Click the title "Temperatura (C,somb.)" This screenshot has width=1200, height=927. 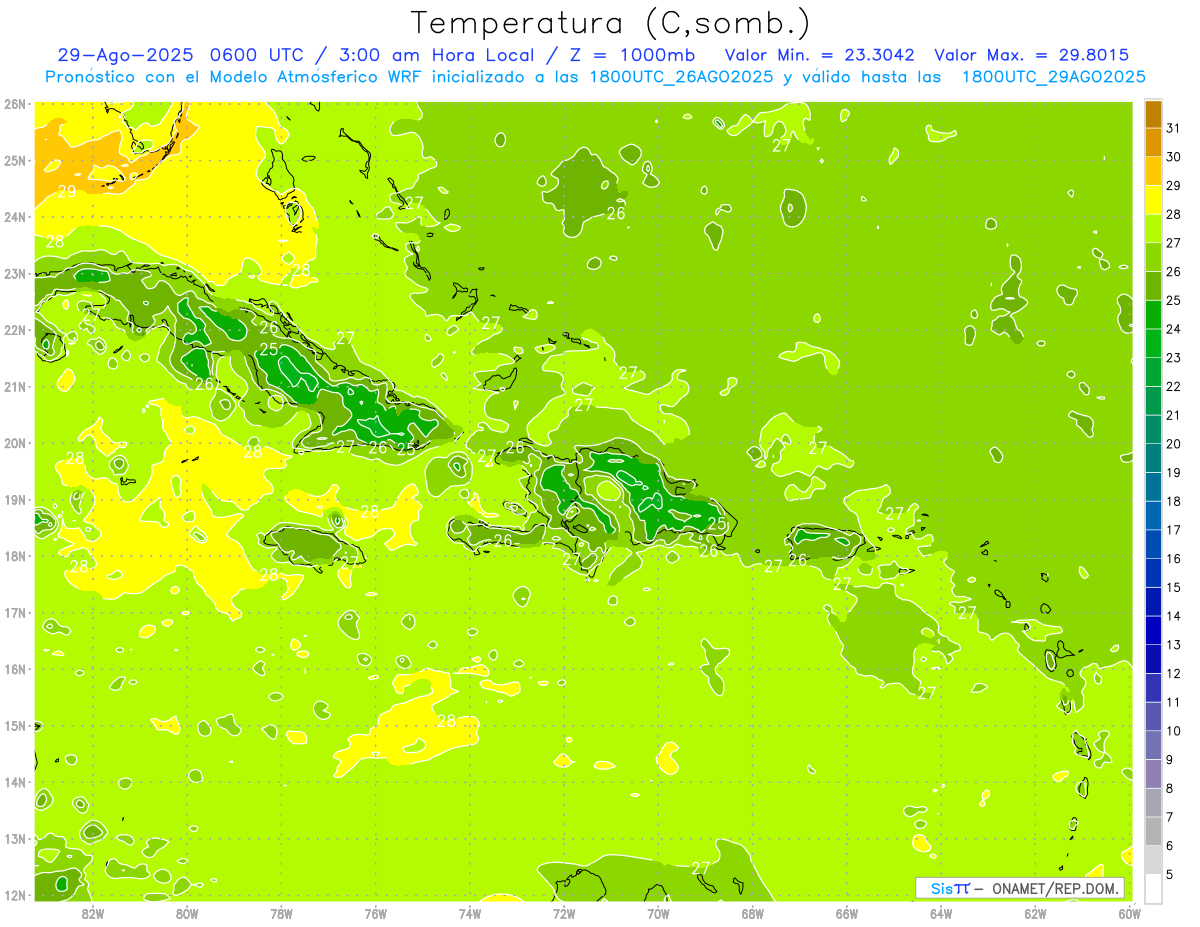609,24
